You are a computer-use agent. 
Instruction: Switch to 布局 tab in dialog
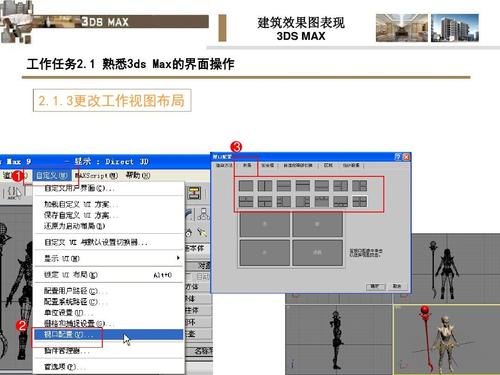pos(247,165)
